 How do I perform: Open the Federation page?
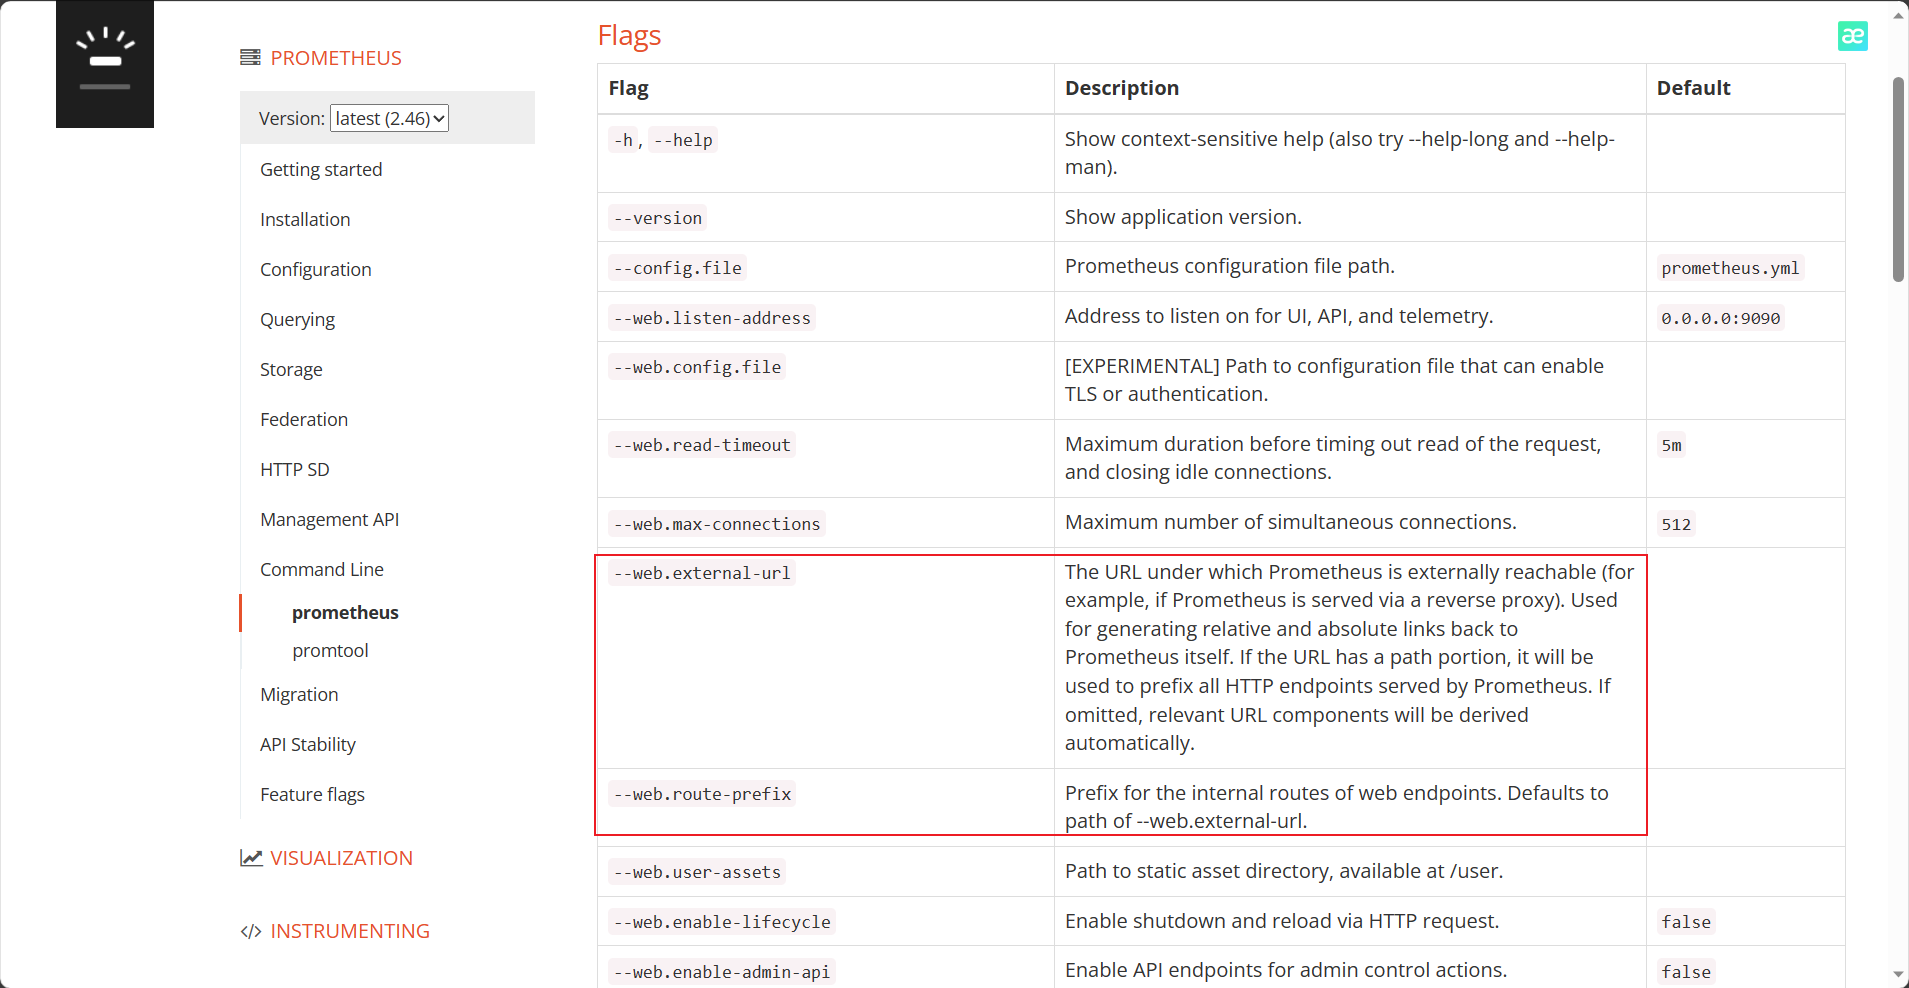coord(304,419)
